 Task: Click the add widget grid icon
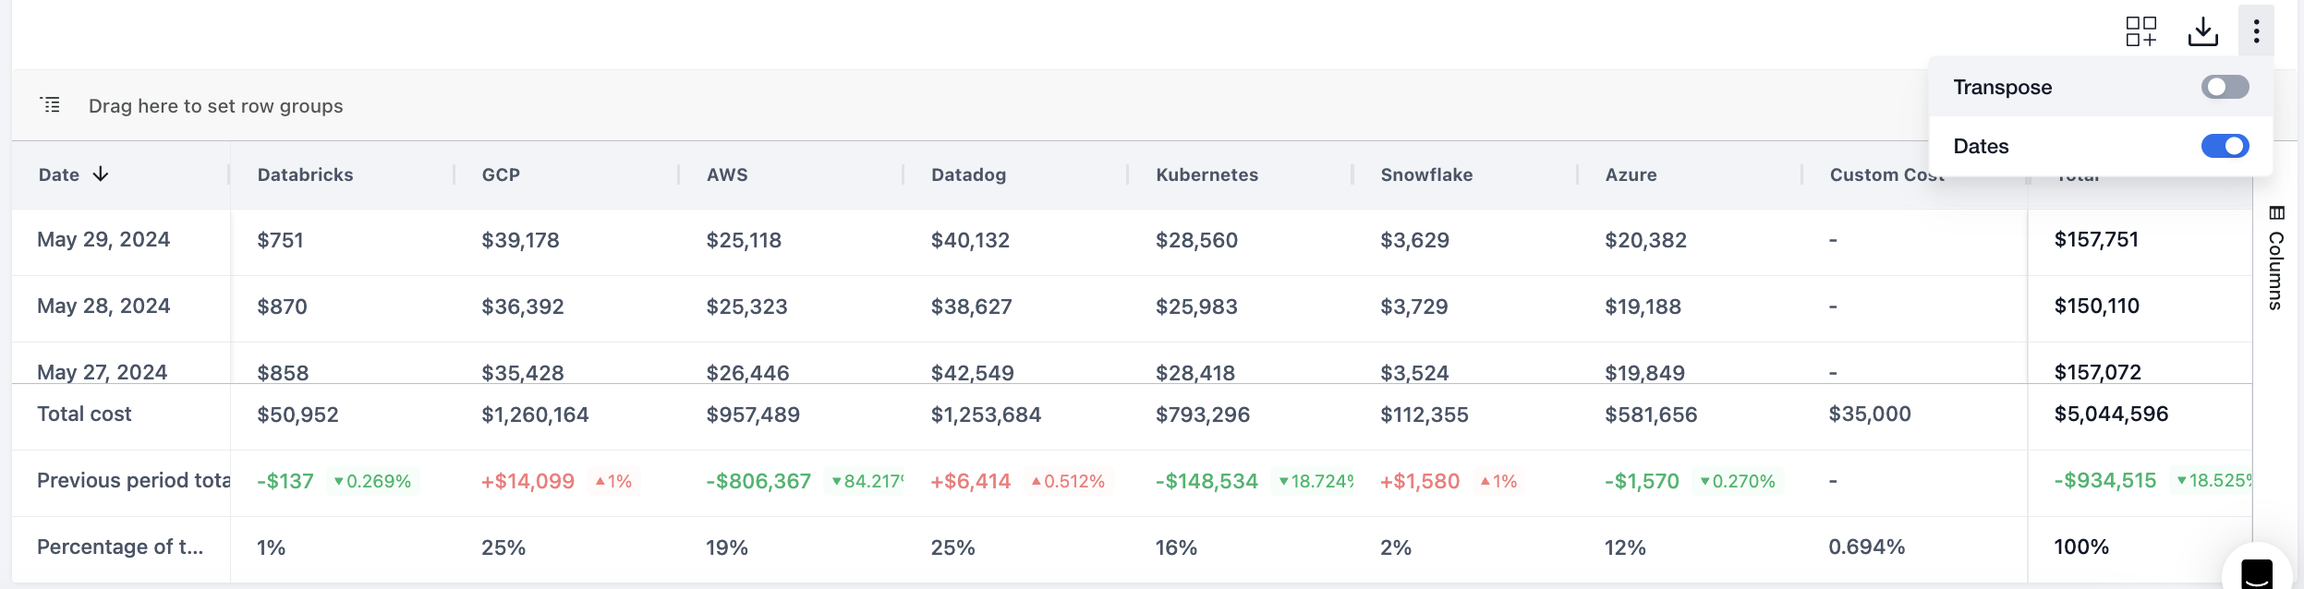click(x=2141, y=31)
